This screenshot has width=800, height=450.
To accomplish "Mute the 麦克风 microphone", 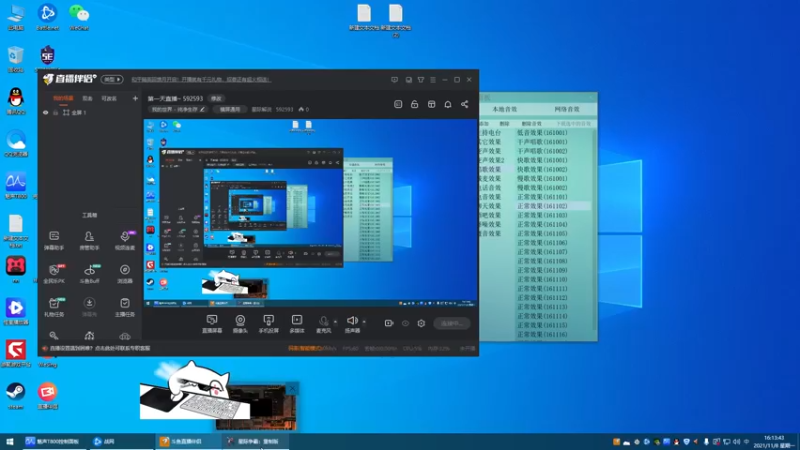I will click(x=323, y=322).
